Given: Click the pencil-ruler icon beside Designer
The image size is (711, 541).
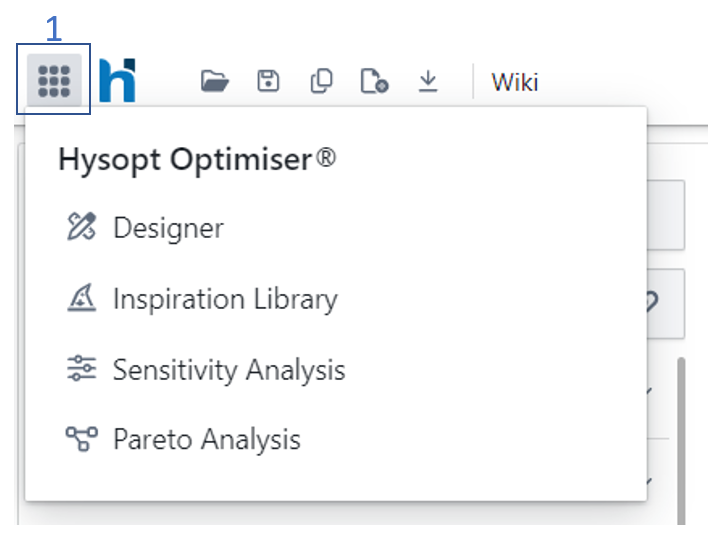Looking at the screenshot, I should [x=80, y=227].
